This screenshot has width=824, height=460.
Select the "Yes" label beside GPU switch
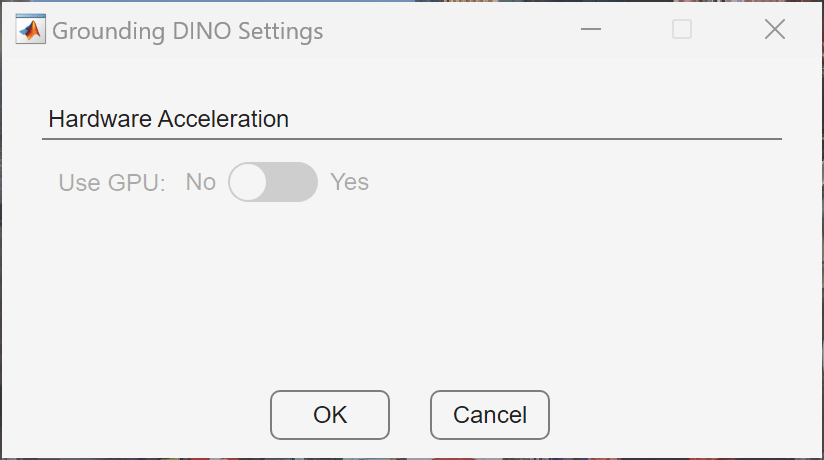pos(350,182)
